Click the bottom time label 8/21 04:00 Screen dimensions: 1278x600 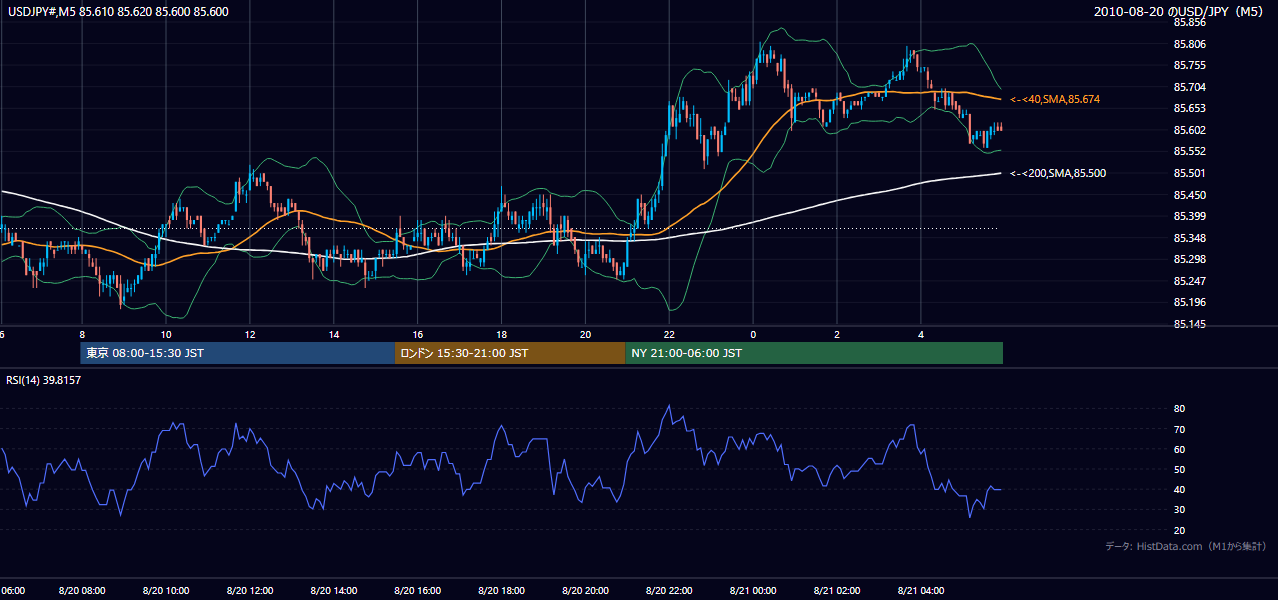point(921,591)
